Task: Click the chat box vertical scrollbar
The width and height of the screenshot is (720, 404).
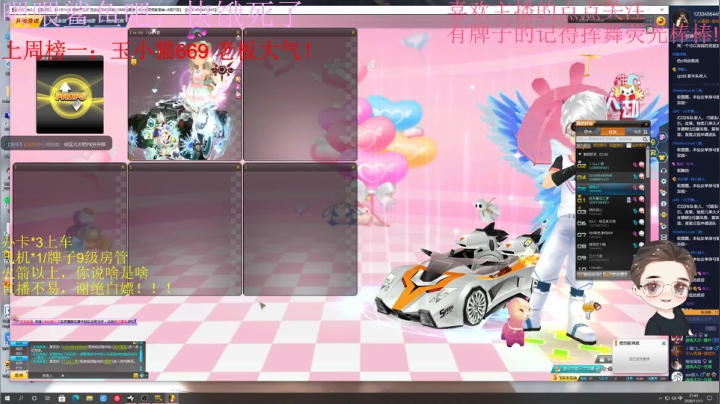Action: pyautogui.click(x=141, y=356)
